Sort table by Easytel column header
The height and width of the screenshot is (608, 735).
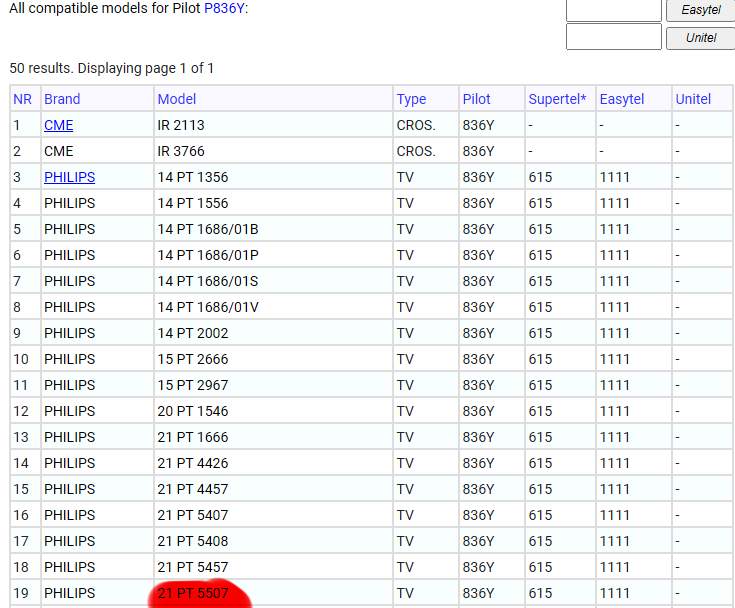(622, 99)
